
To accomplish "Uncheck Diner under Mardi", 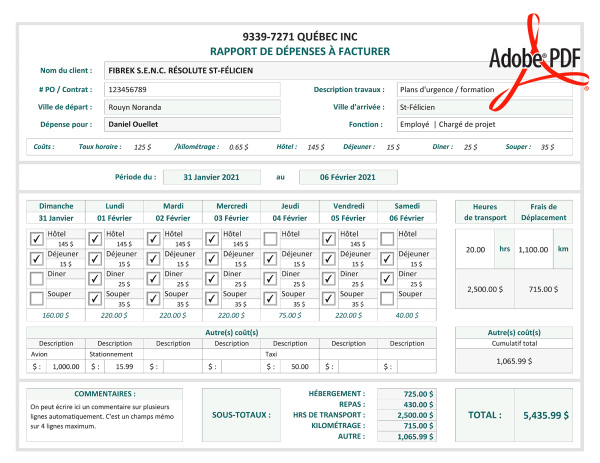I will pyautogui.click(x=154, y=278).
